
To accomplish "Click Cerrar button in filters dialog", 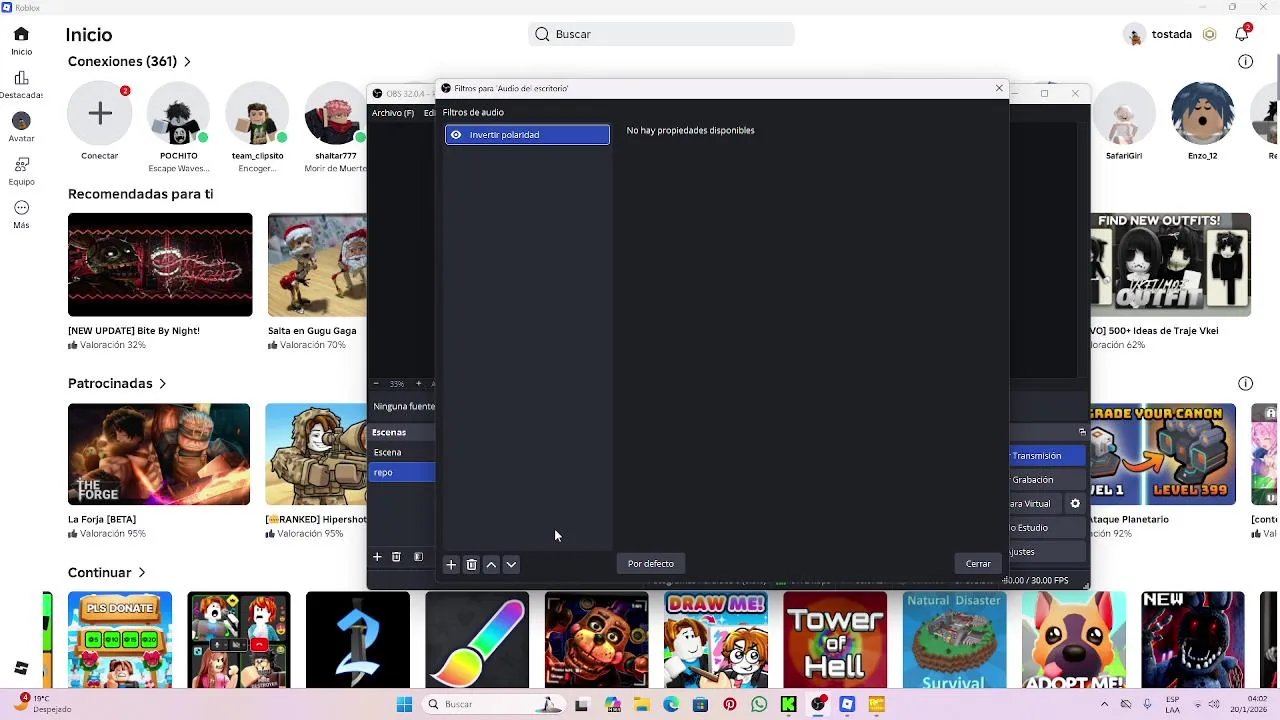I will point(978,564).
